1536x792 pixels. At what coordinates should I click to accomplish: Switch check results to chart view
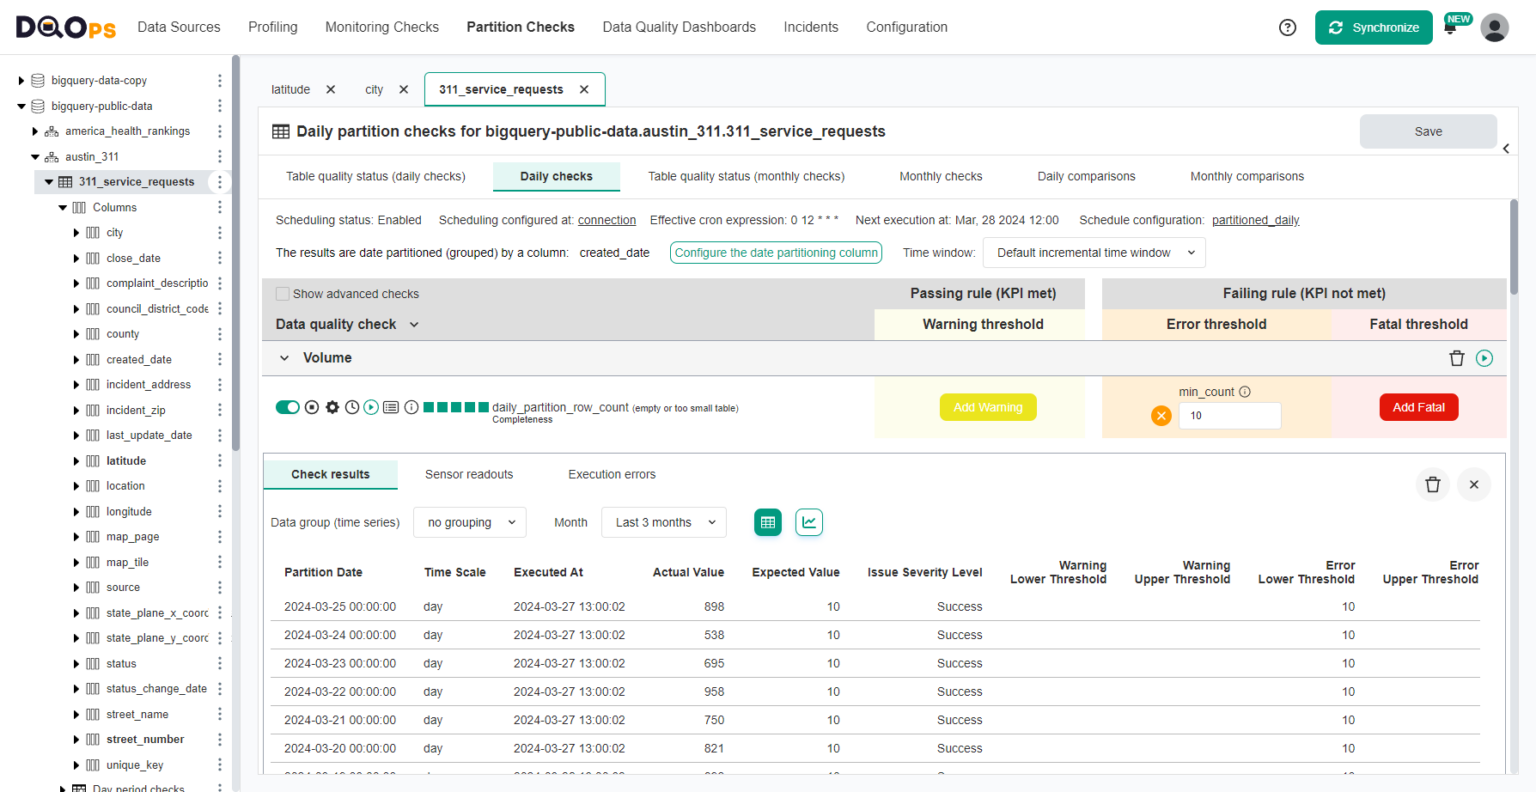pyautogui.click(x=808, y=521)
